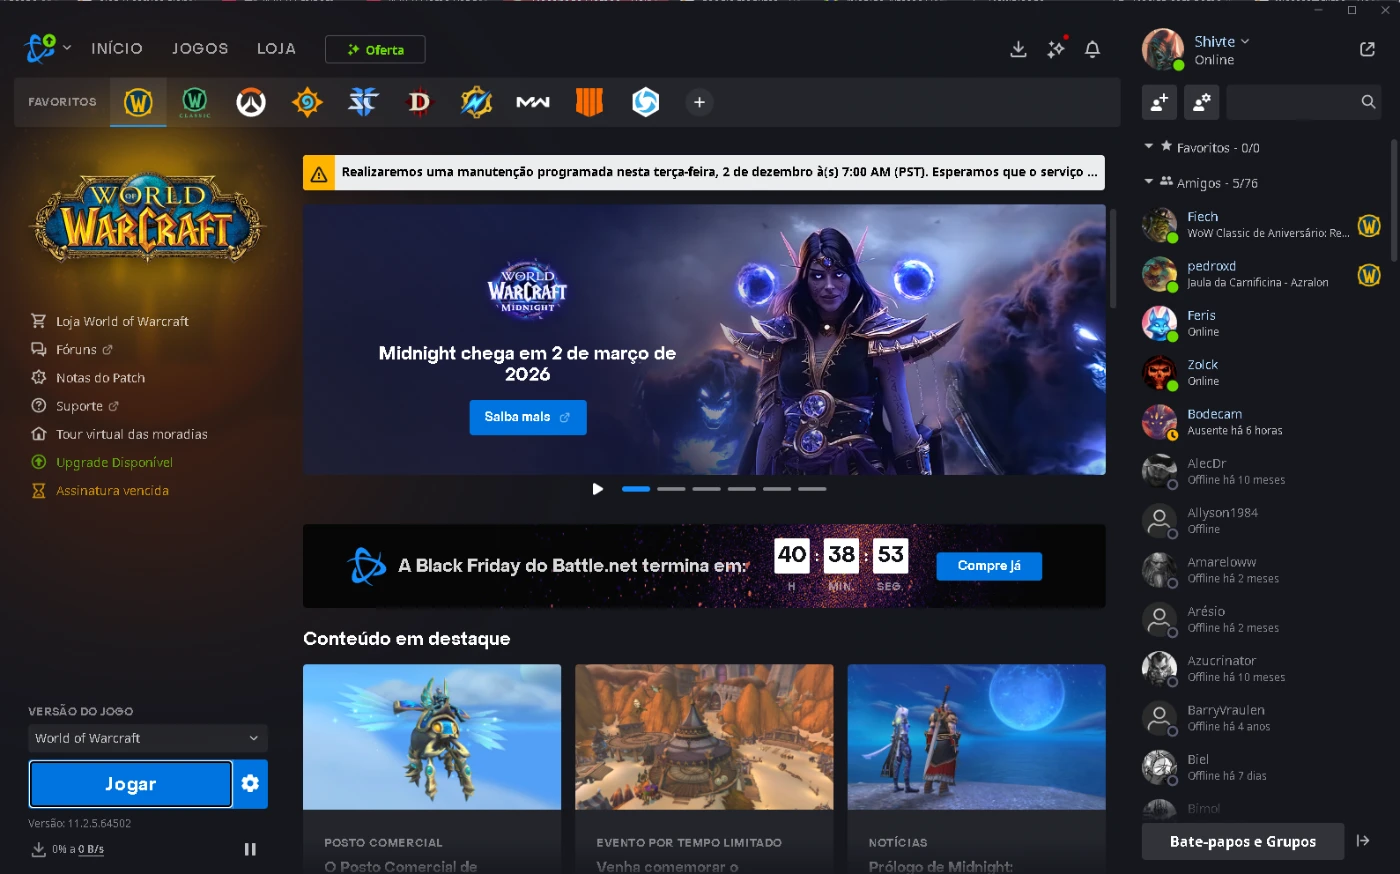
Task: Pause the download with the pause icon
Action: coord(250,849)
